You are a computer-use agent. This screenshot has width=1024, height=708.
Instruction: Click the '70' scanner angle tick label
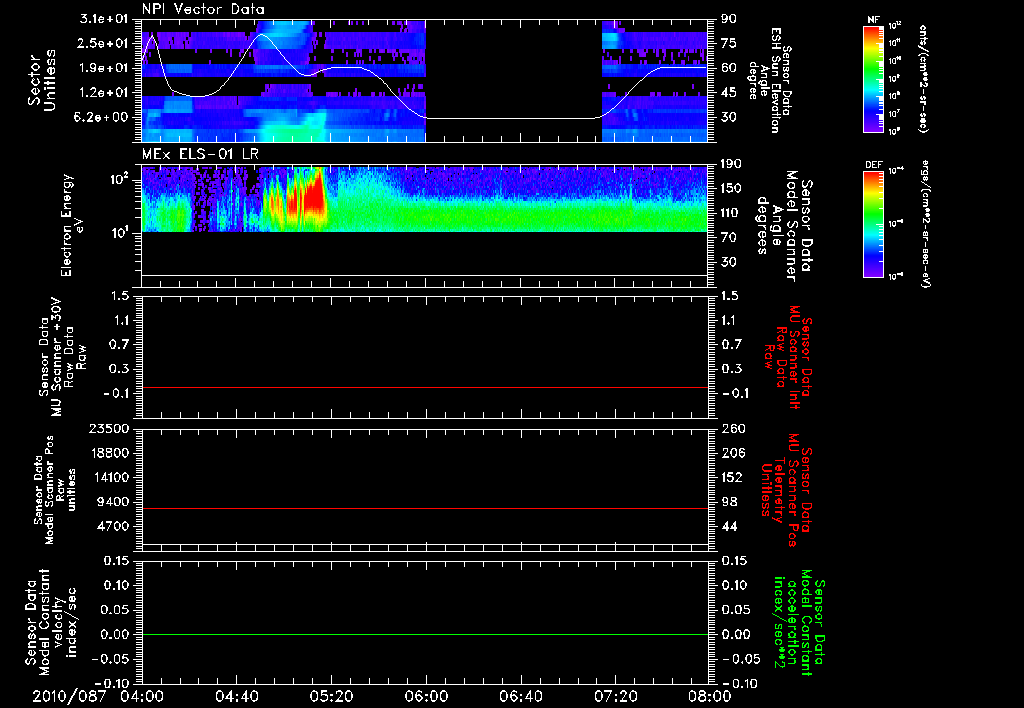point(729,238)
